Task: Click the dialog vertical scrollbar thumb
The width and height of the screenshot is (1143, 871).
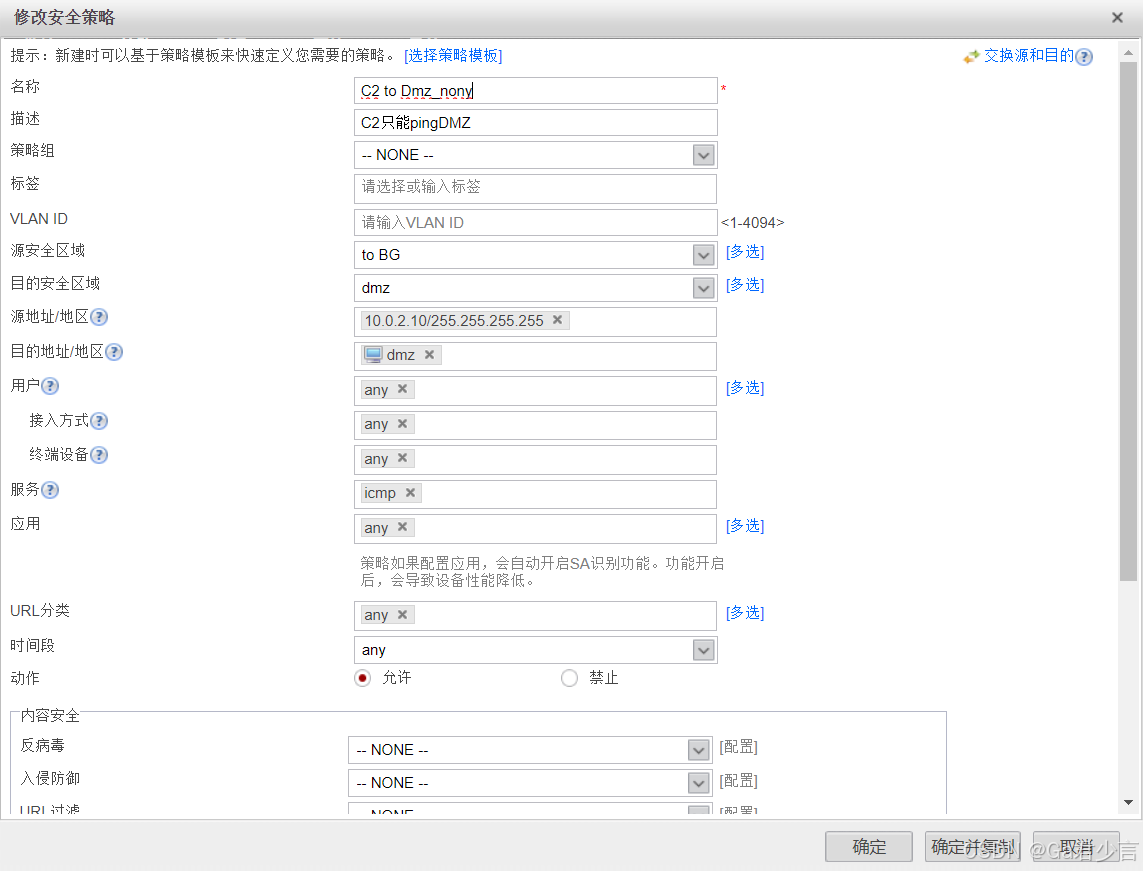Action: [1128, 321]
